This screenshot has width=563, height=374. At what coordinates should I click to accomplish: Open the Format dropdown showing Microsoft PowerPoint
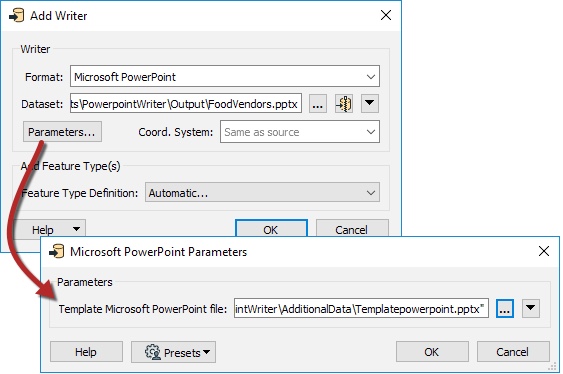click(x=225, y=76)
